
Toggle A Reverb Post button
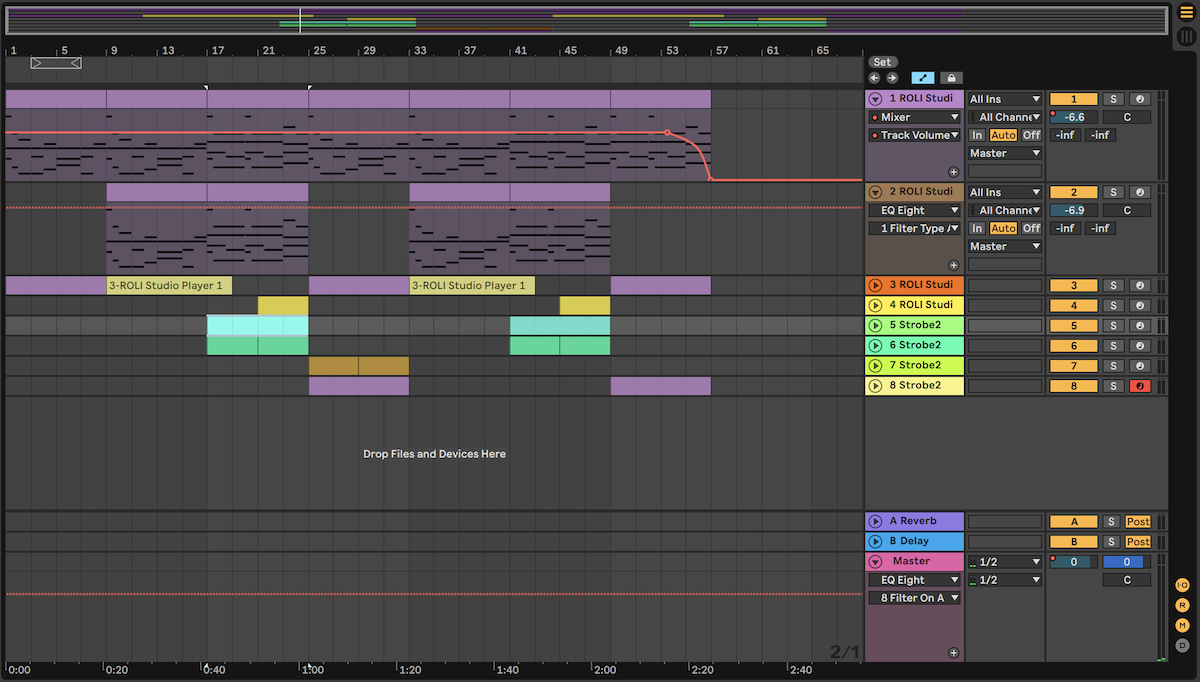[x=1138, y=521]
